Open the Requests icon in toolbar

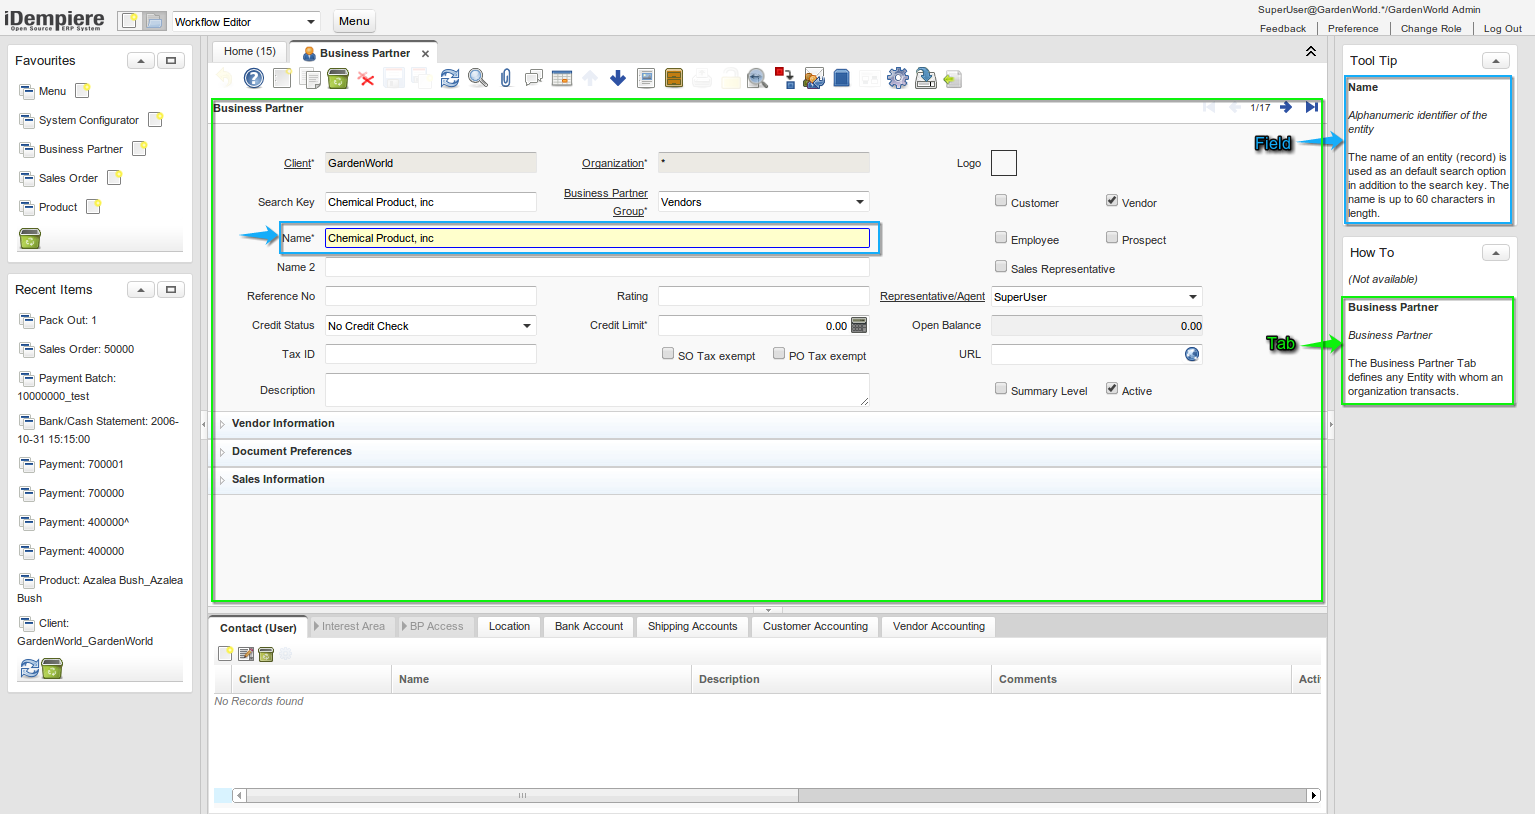pos(814,78)
